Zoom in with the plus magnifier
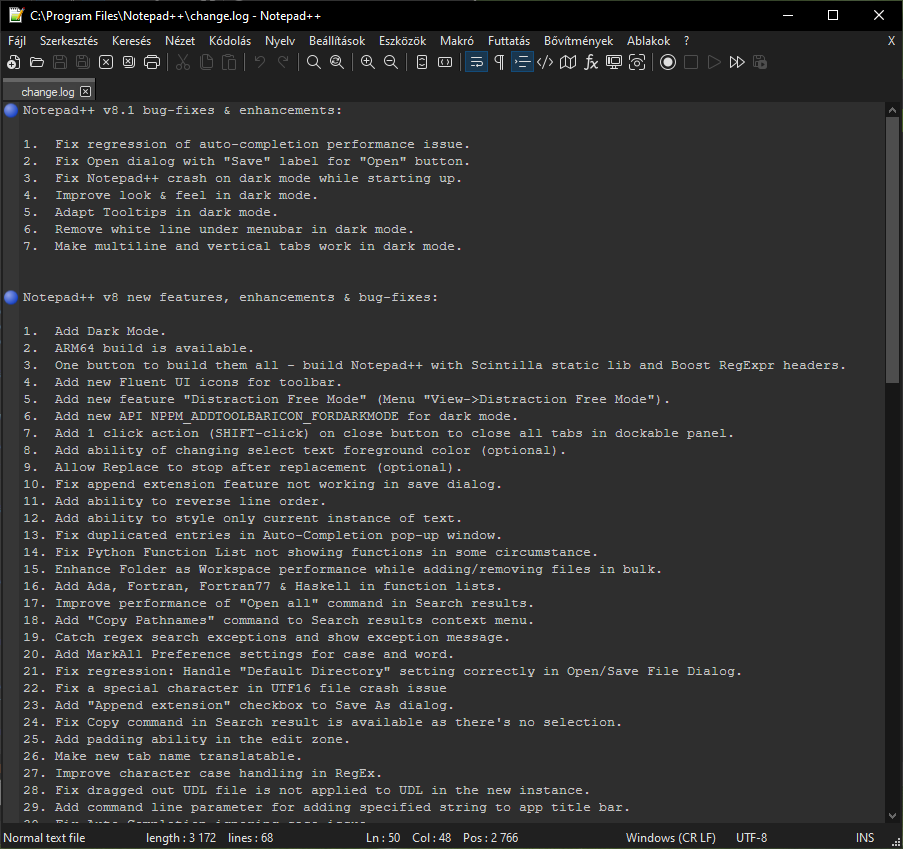The image size is (903, 849). point(367,62)
